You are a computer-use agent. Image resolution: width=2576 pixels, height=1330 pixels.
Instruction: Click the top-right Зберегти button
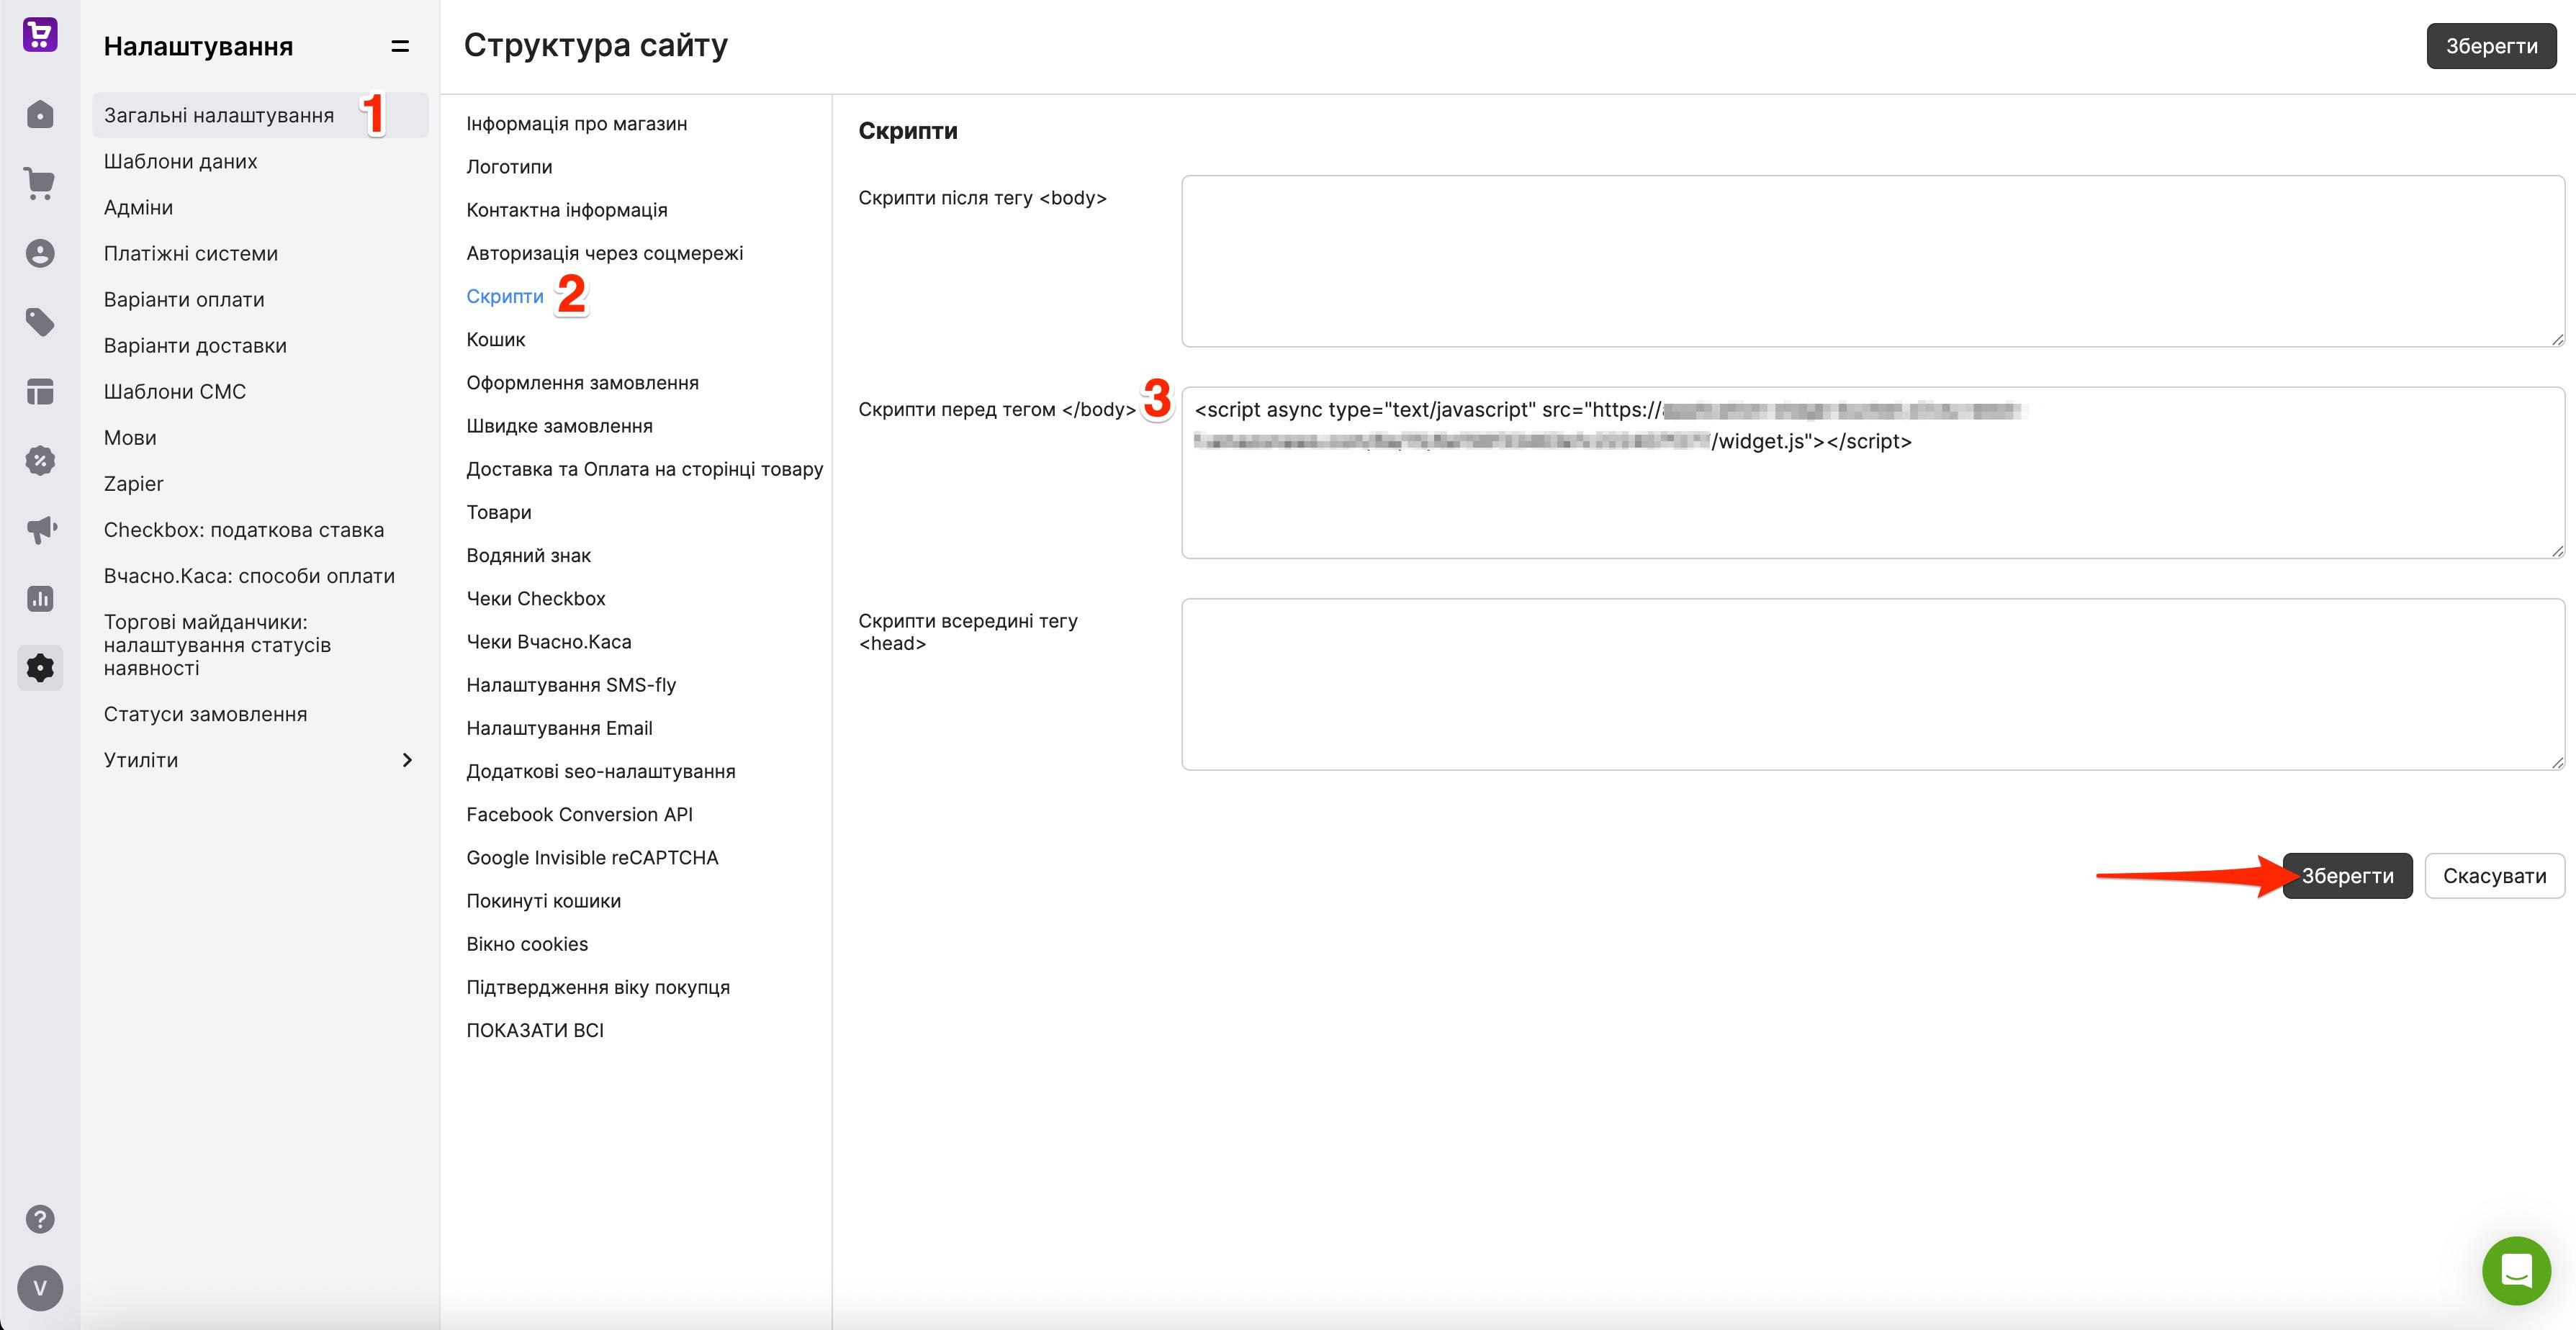(2491, 46)
